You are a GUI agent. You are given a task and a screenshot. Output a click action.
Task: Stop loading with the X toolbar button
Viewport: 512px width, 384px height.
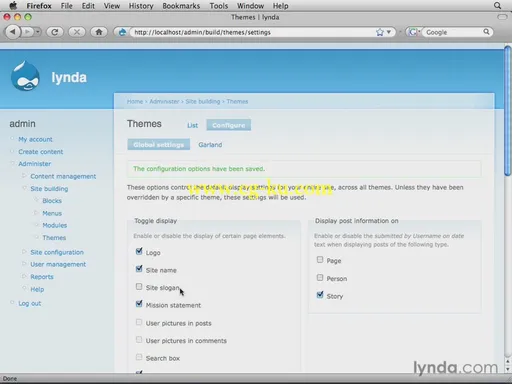(x=77, y=32)
